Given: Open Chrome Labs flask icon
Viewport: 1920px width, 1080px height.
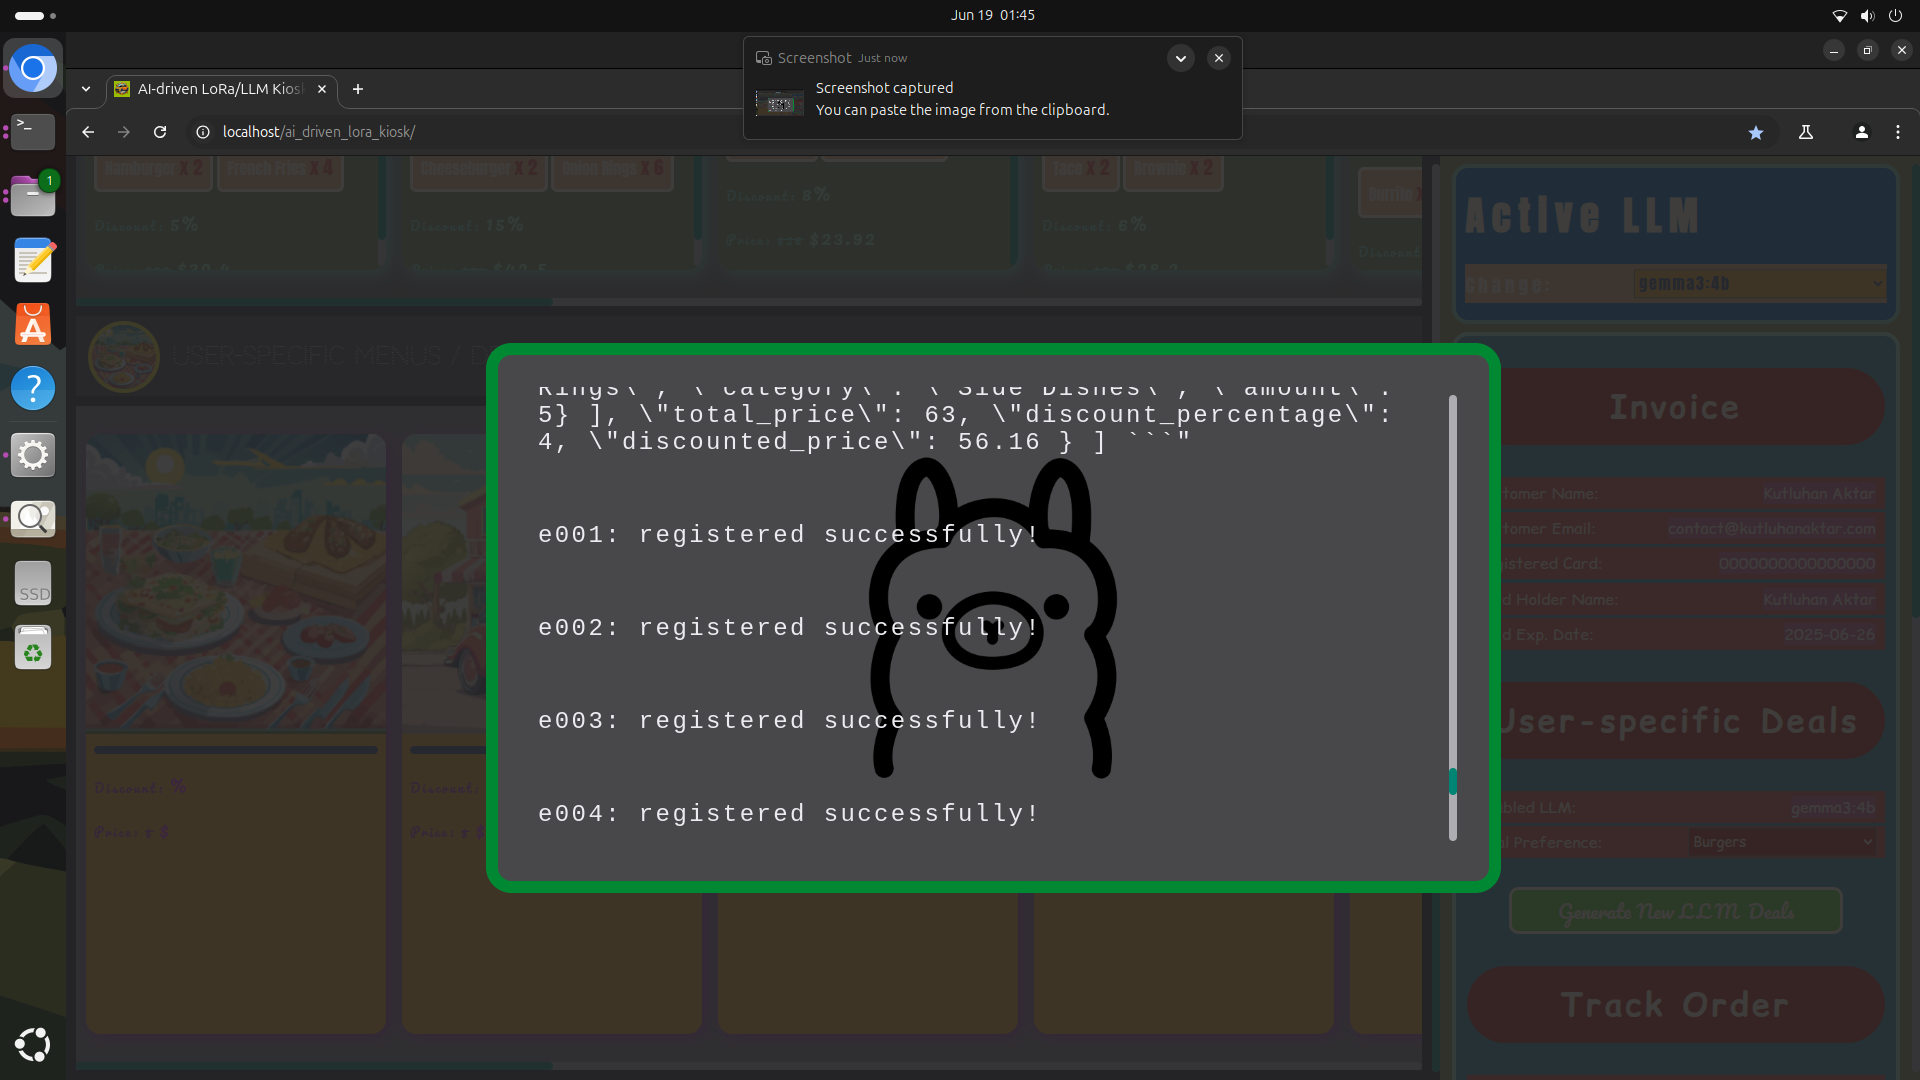Looking at the screenshot, I should [1806, 132].
